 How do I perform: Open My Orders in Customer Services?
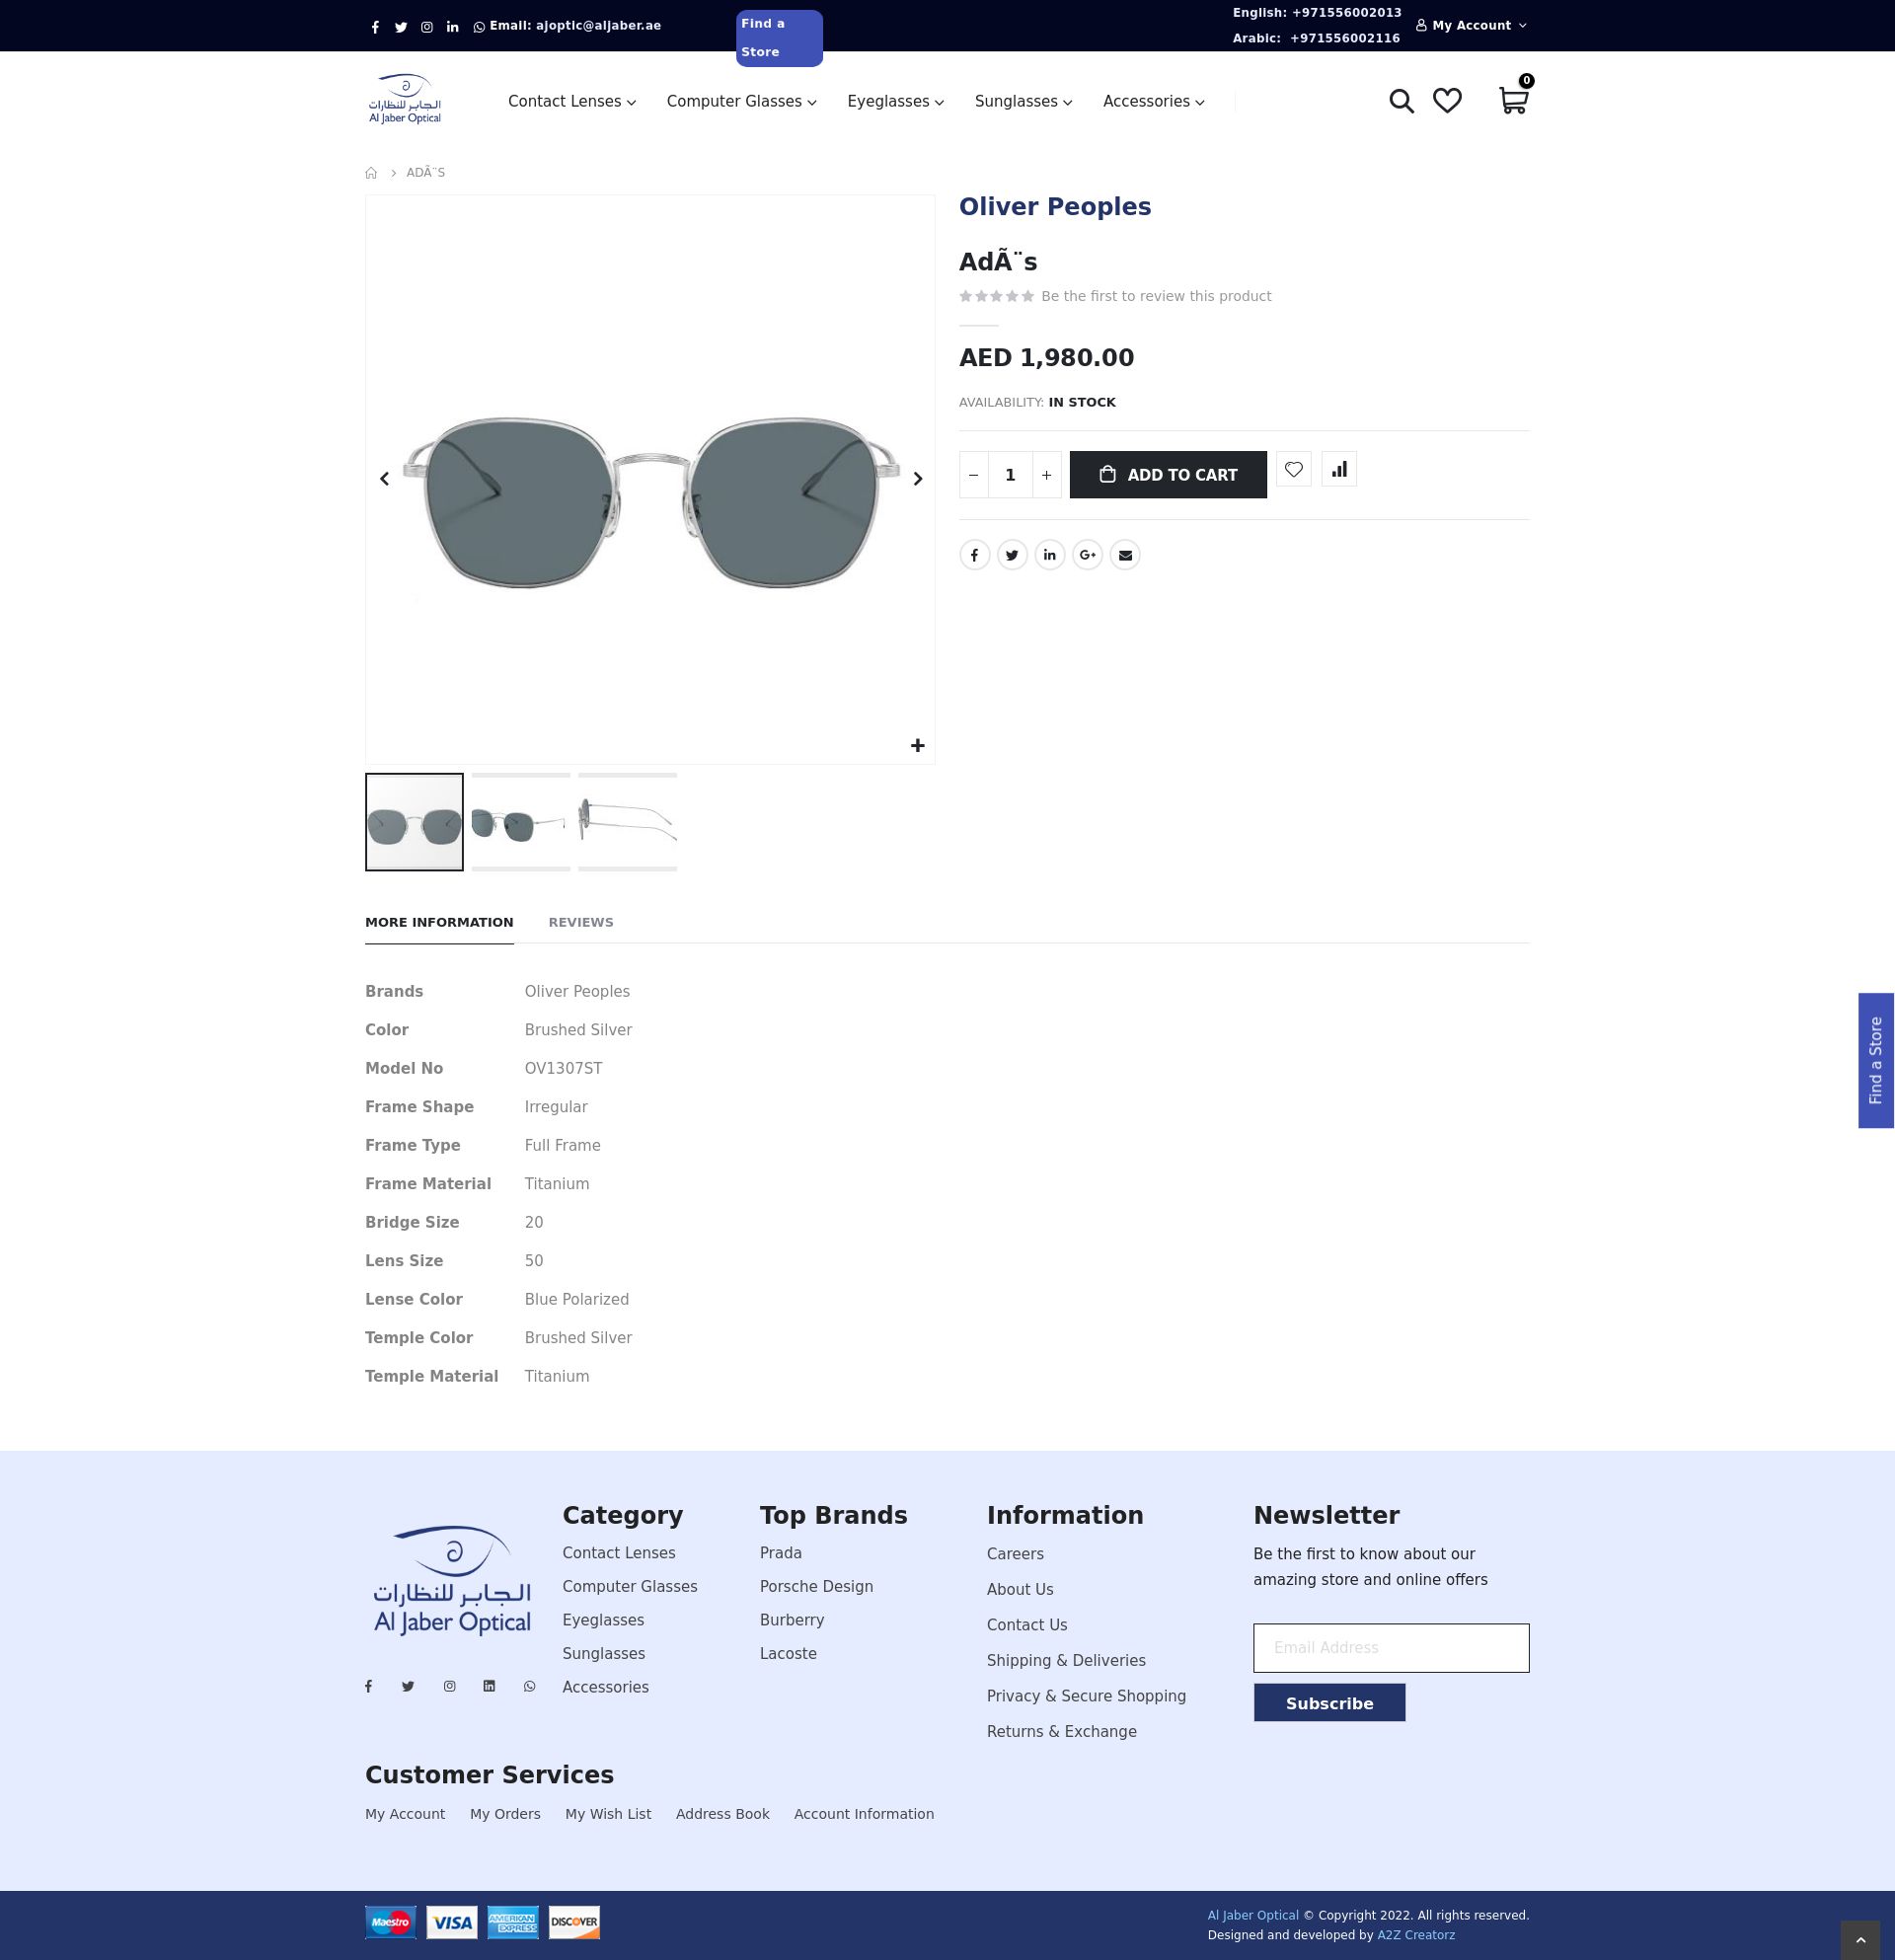(505, 1814)
